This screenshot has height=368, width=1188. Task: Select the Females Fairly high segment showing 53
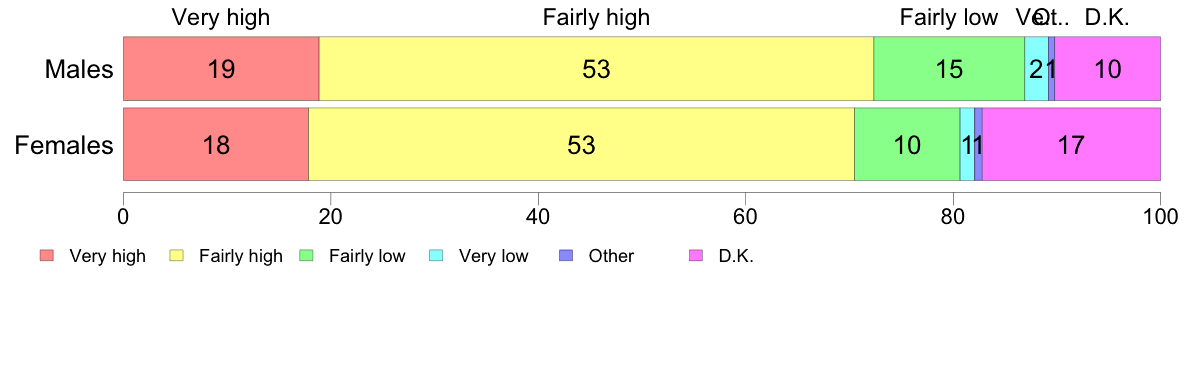click(x=581, y=145)
